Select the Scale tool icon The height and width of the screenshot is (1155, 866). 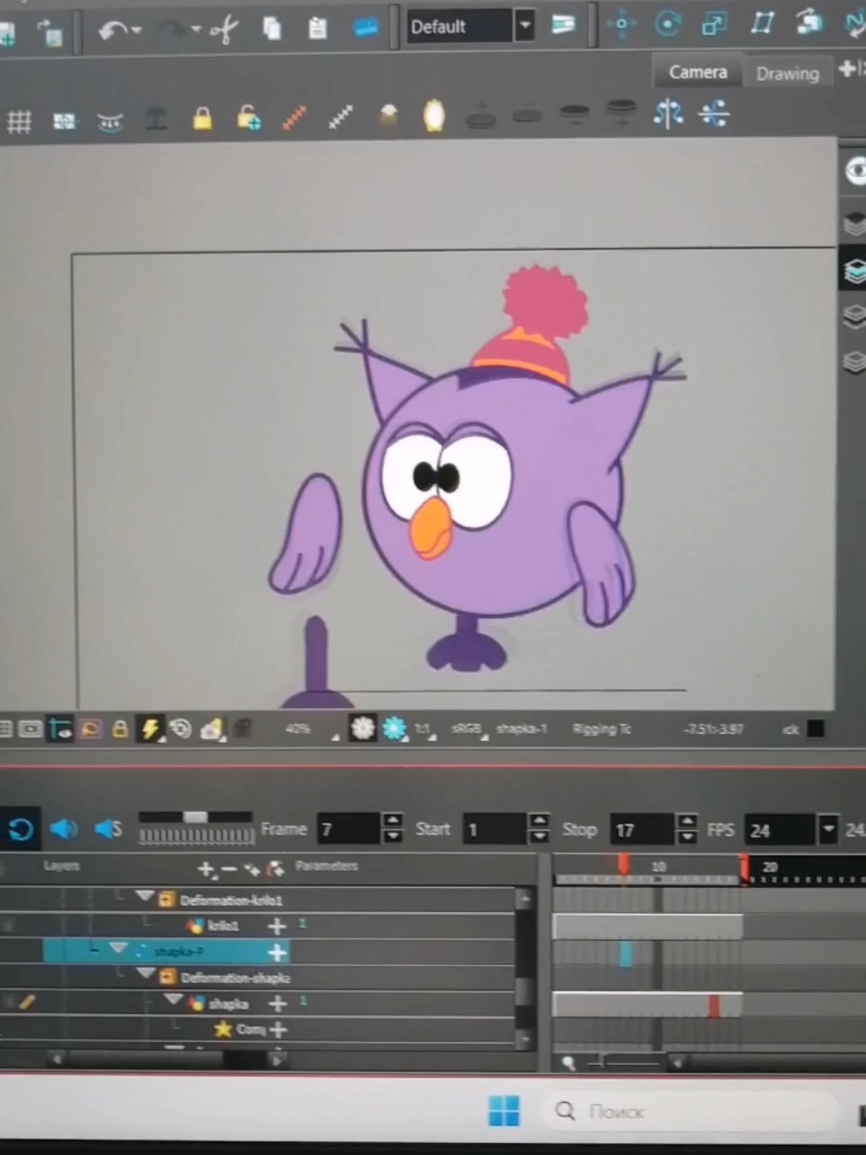point(714,24)
